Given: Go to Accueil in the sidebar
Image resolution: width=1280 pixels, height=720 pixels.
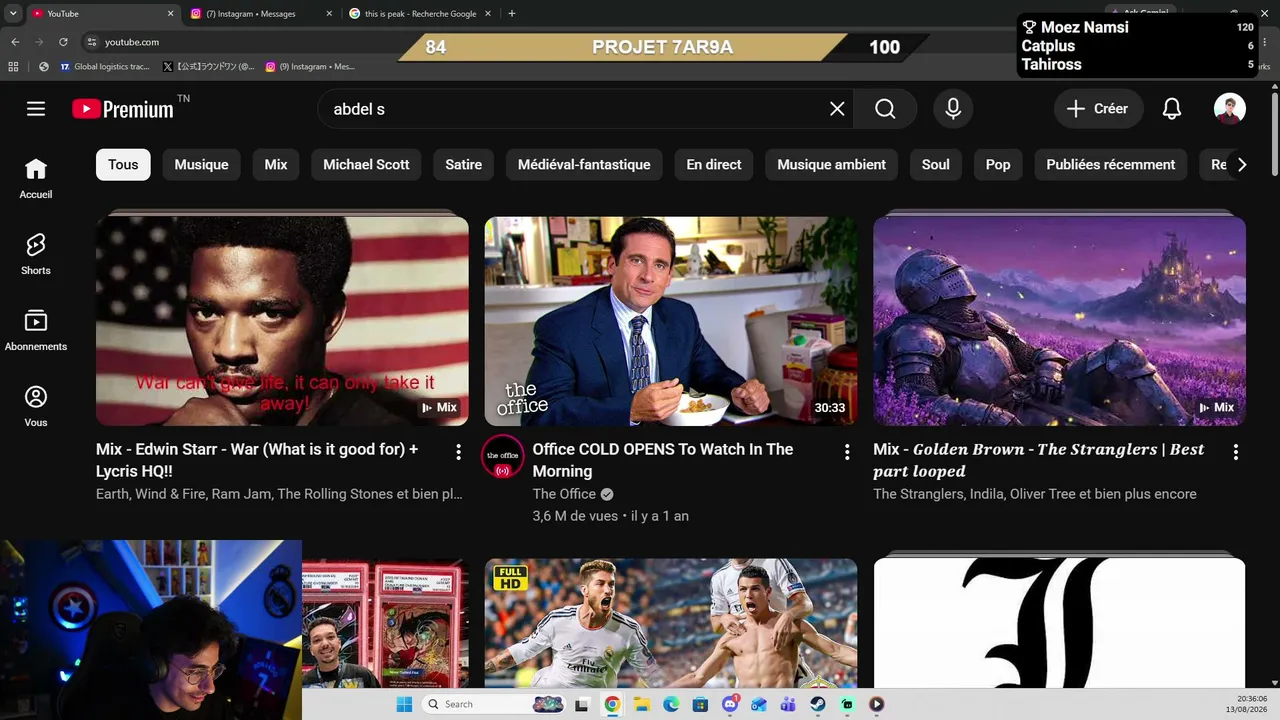Looking at the screenshot, I should pos(36,178).
